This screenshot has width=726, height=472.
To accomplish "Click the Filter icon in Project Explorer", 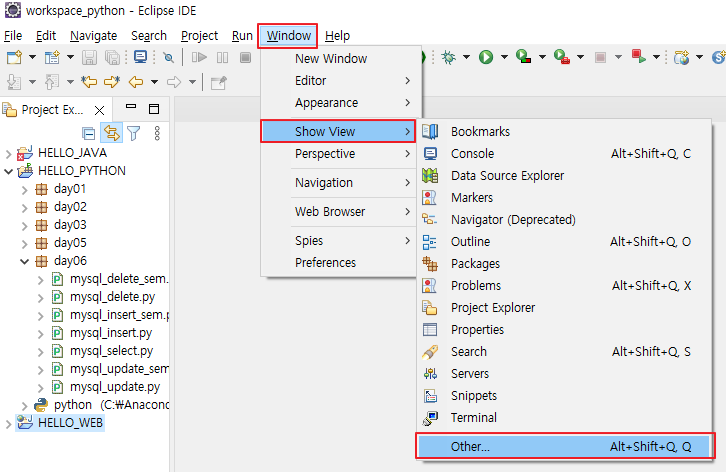I will coord(133,133).
